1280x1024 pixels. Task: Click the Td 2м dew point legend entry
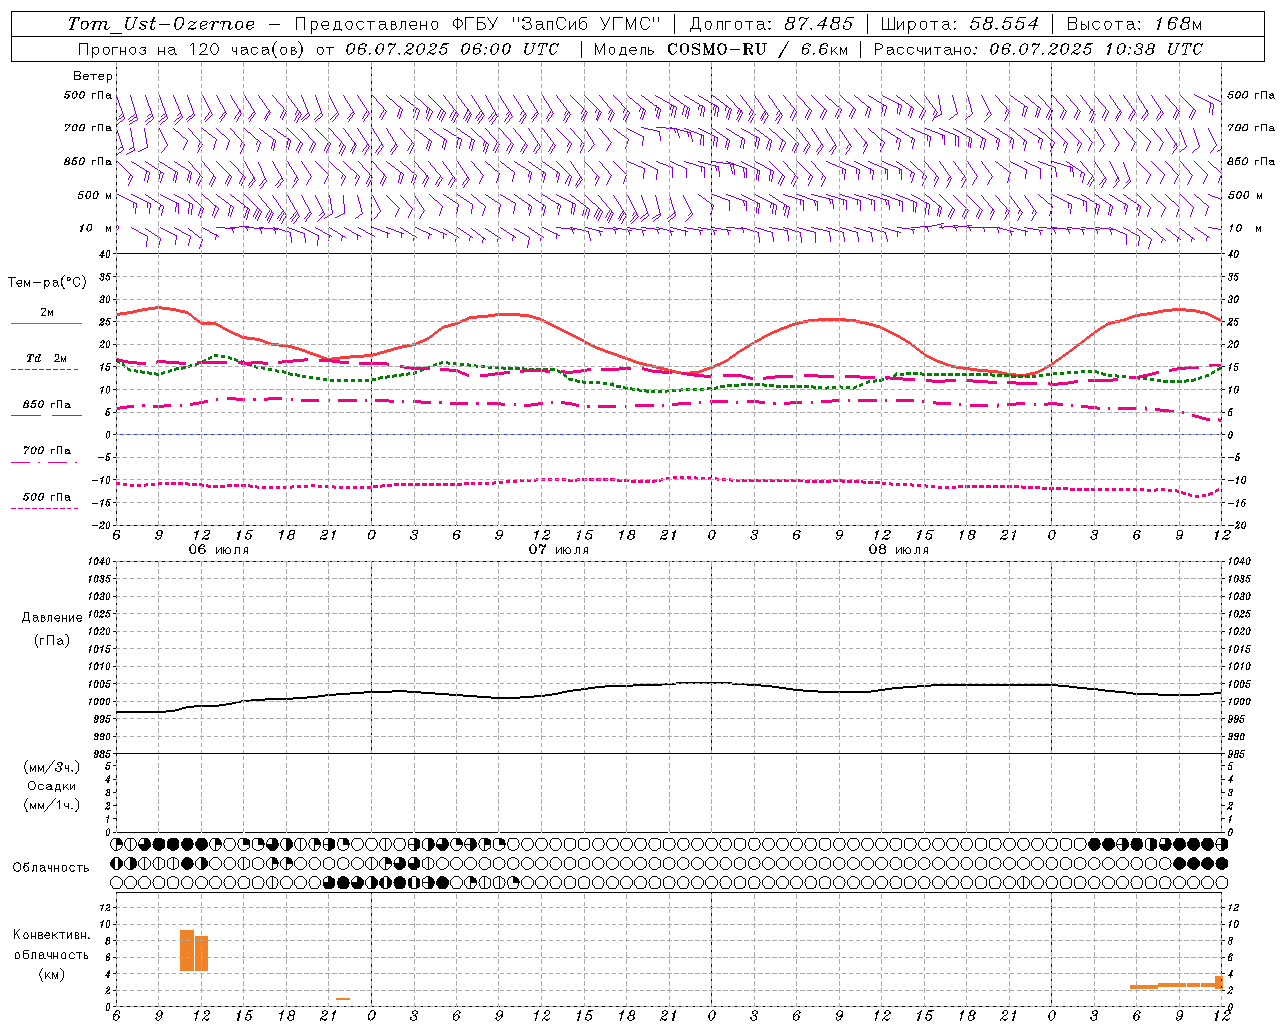tap(46, 362)
